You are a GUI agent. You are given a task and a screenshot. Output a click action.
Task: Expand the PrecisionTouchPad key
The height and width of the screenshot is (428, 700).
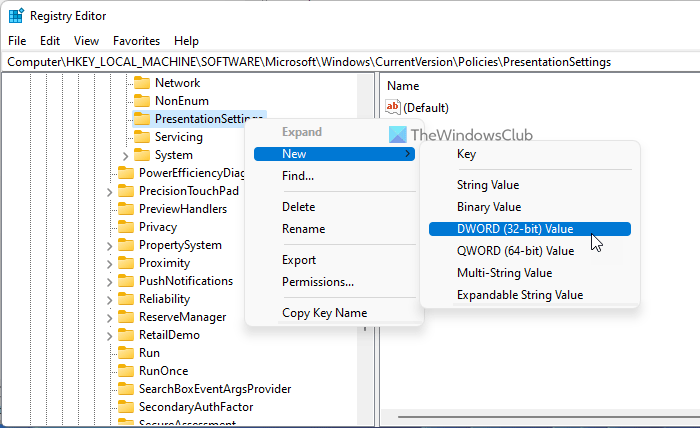click(x=109, y=192)
